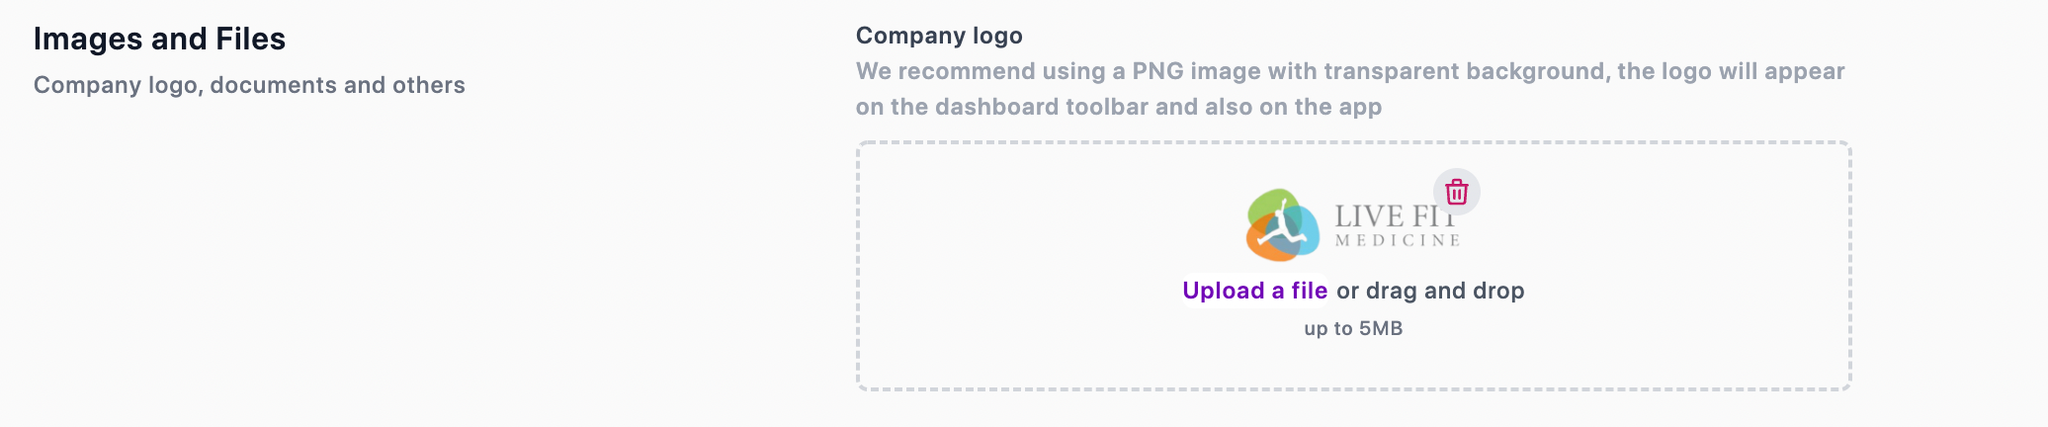Click the orange blob of the logo emblem
This screenshot has height=427, width=2048.
tap(1264, 245)
